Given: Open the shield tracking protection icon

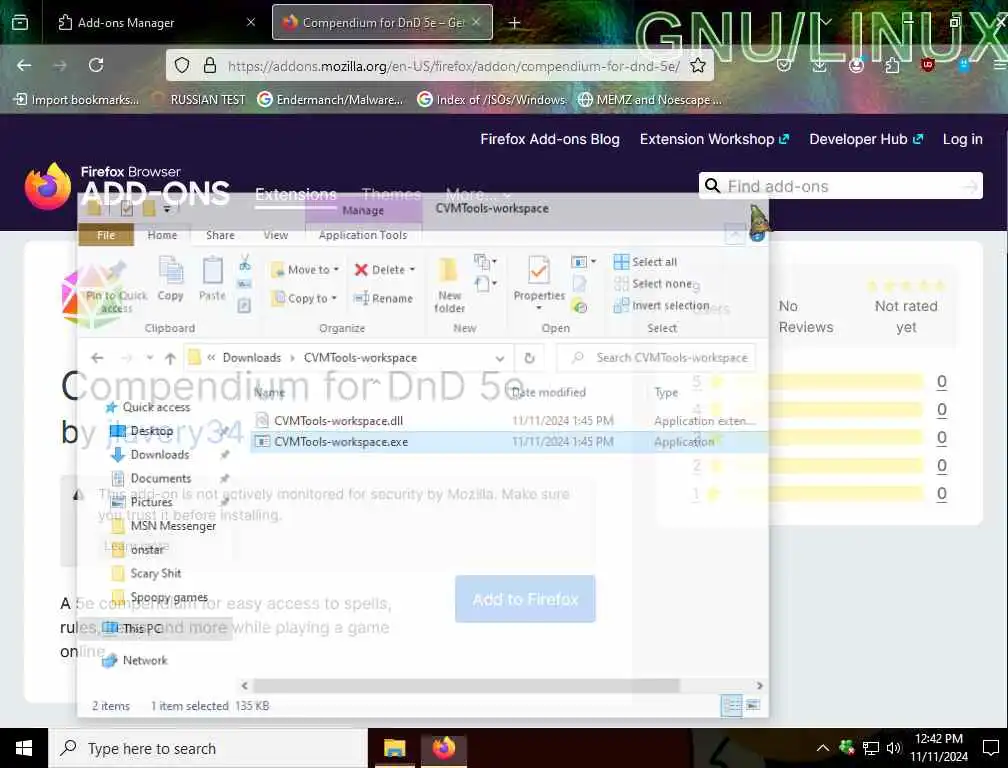Looking at the screenshot, I should point(182,65).
